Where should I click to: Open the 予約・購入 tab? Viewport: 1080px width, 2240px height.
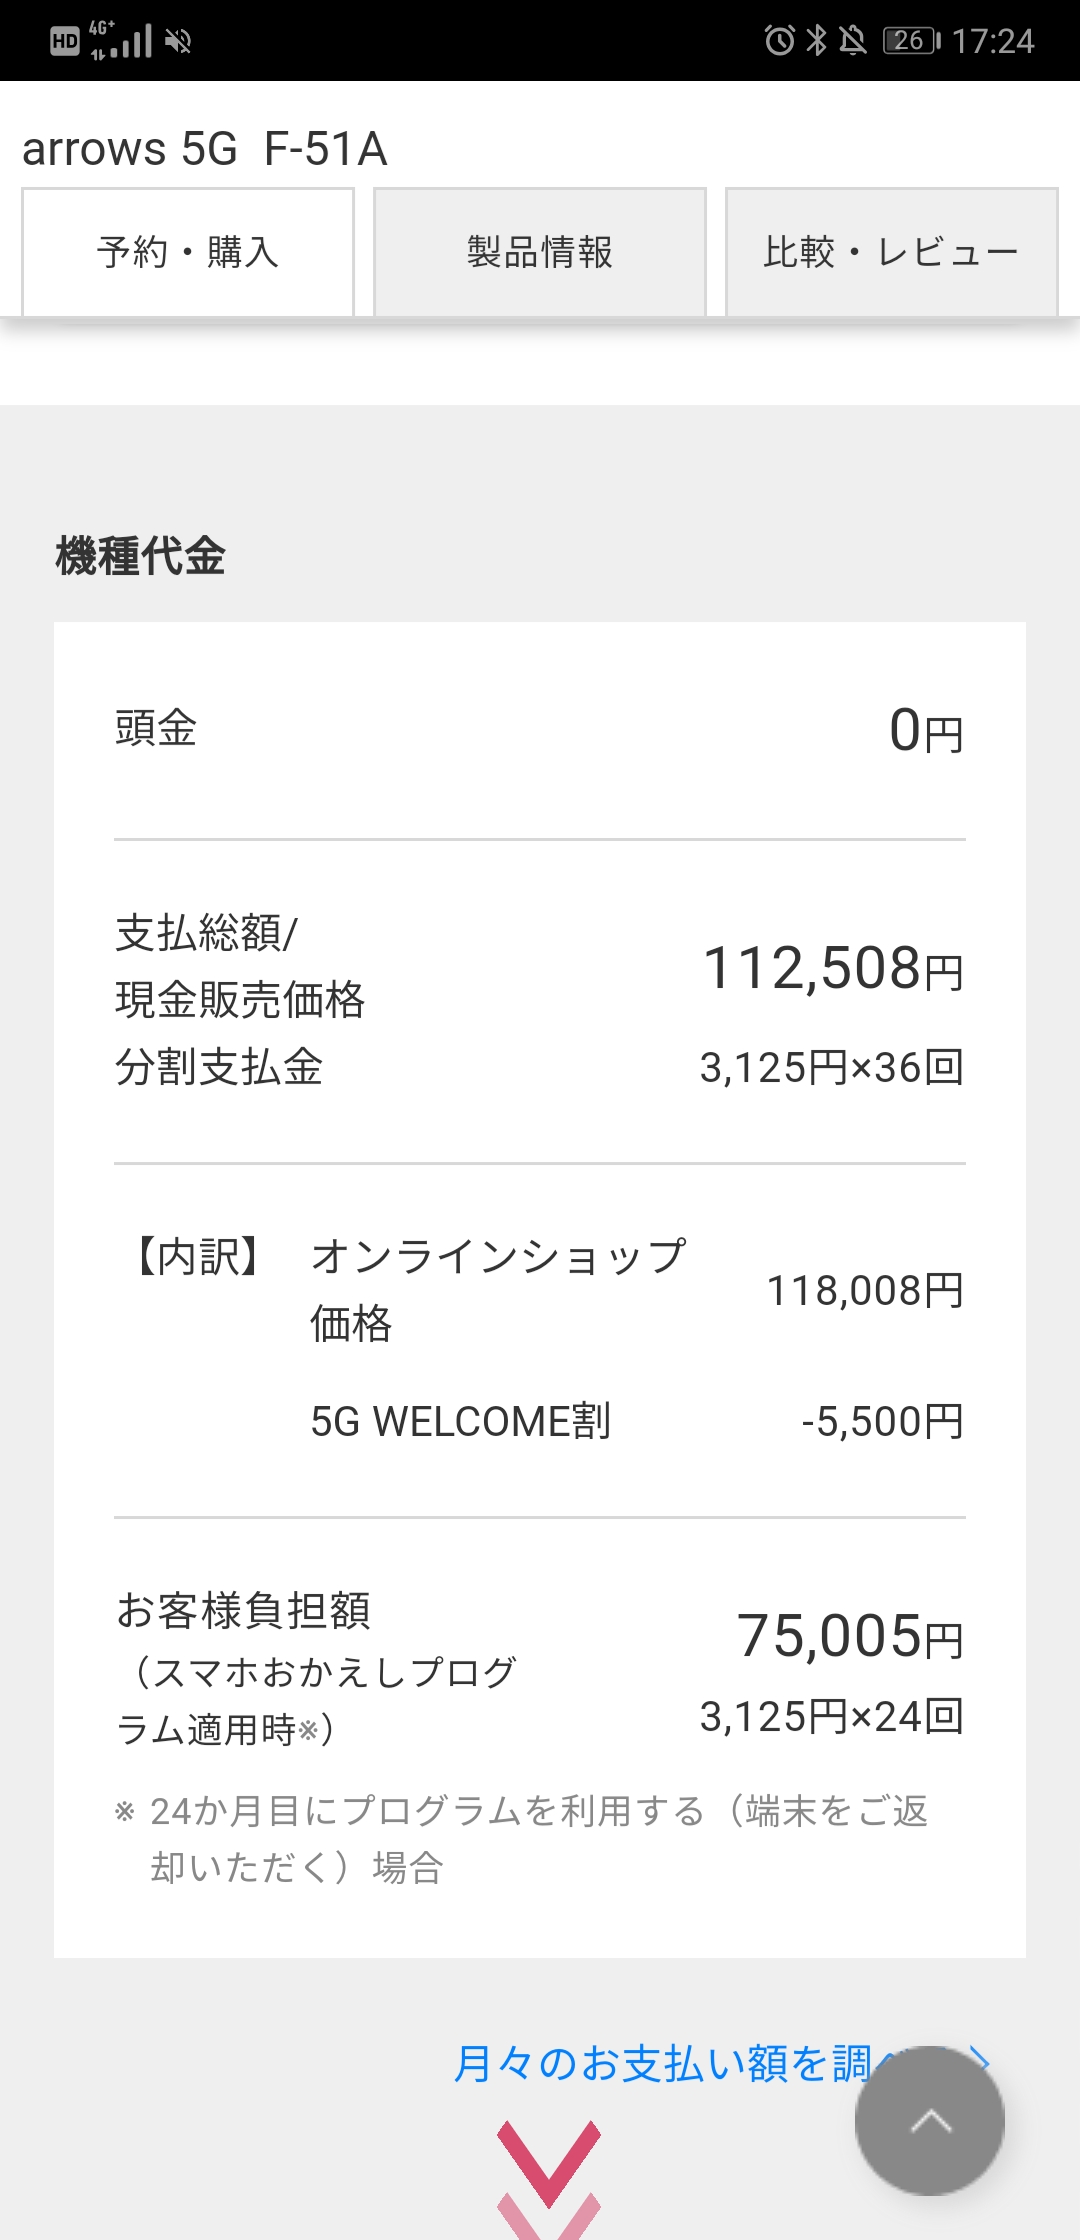188,252
